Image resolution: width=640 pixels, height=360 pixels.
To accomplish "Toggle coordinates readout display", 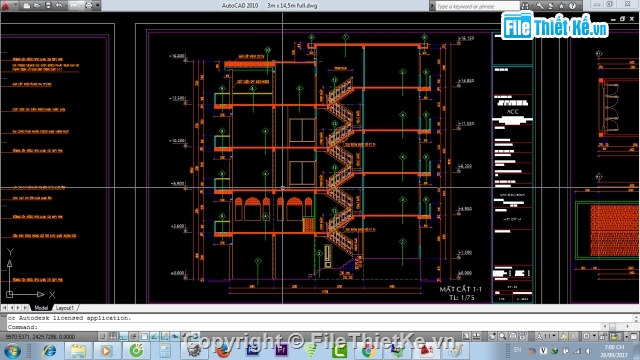I will (40, 337).
